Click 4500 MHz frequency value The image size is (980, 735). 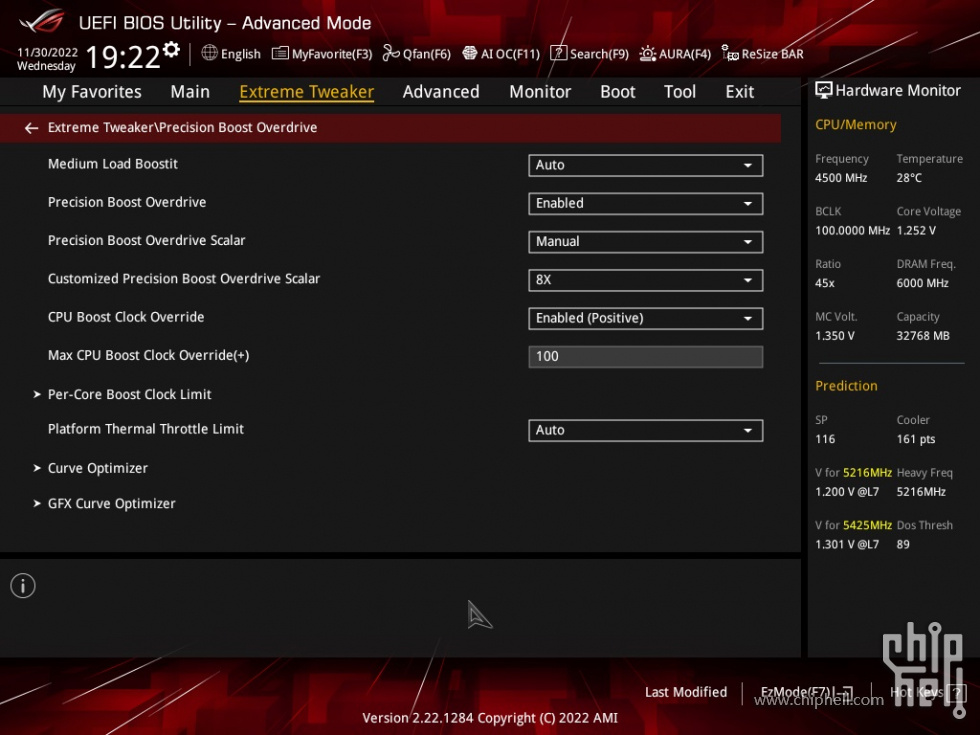click(841, 178)
